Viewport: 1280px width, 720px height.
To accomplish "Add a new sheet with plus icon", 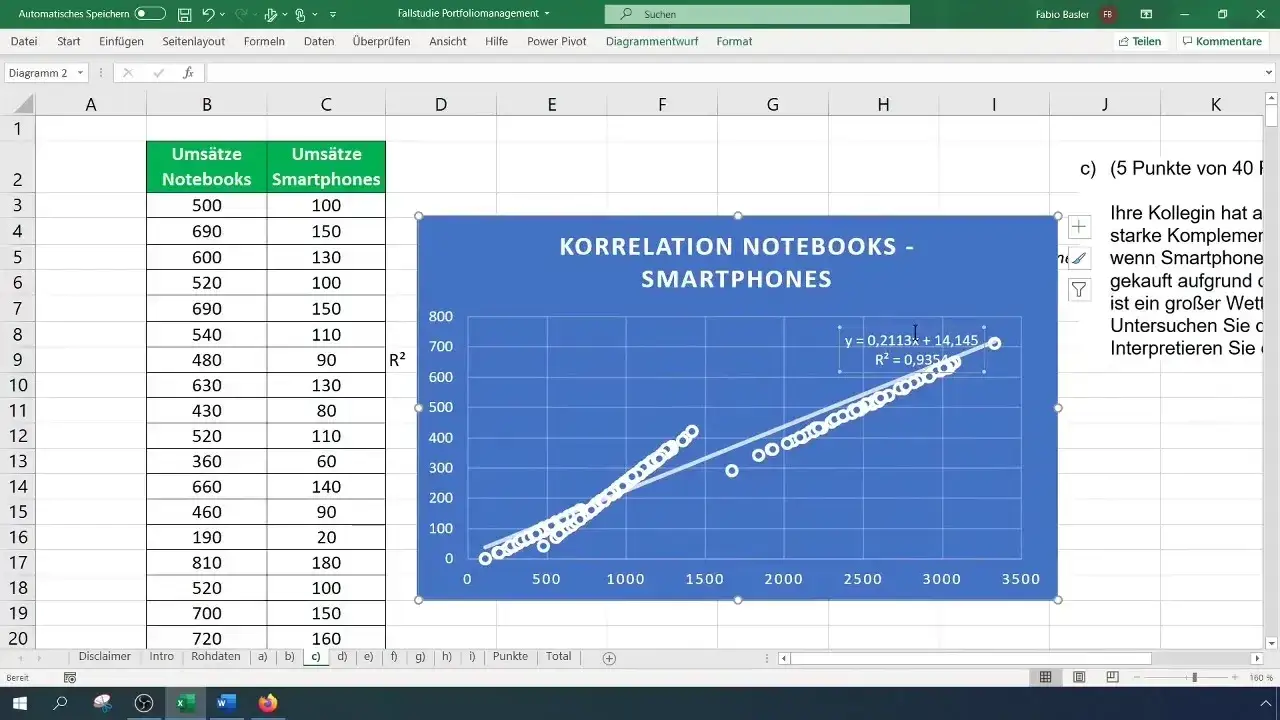I will coord(609,658).
